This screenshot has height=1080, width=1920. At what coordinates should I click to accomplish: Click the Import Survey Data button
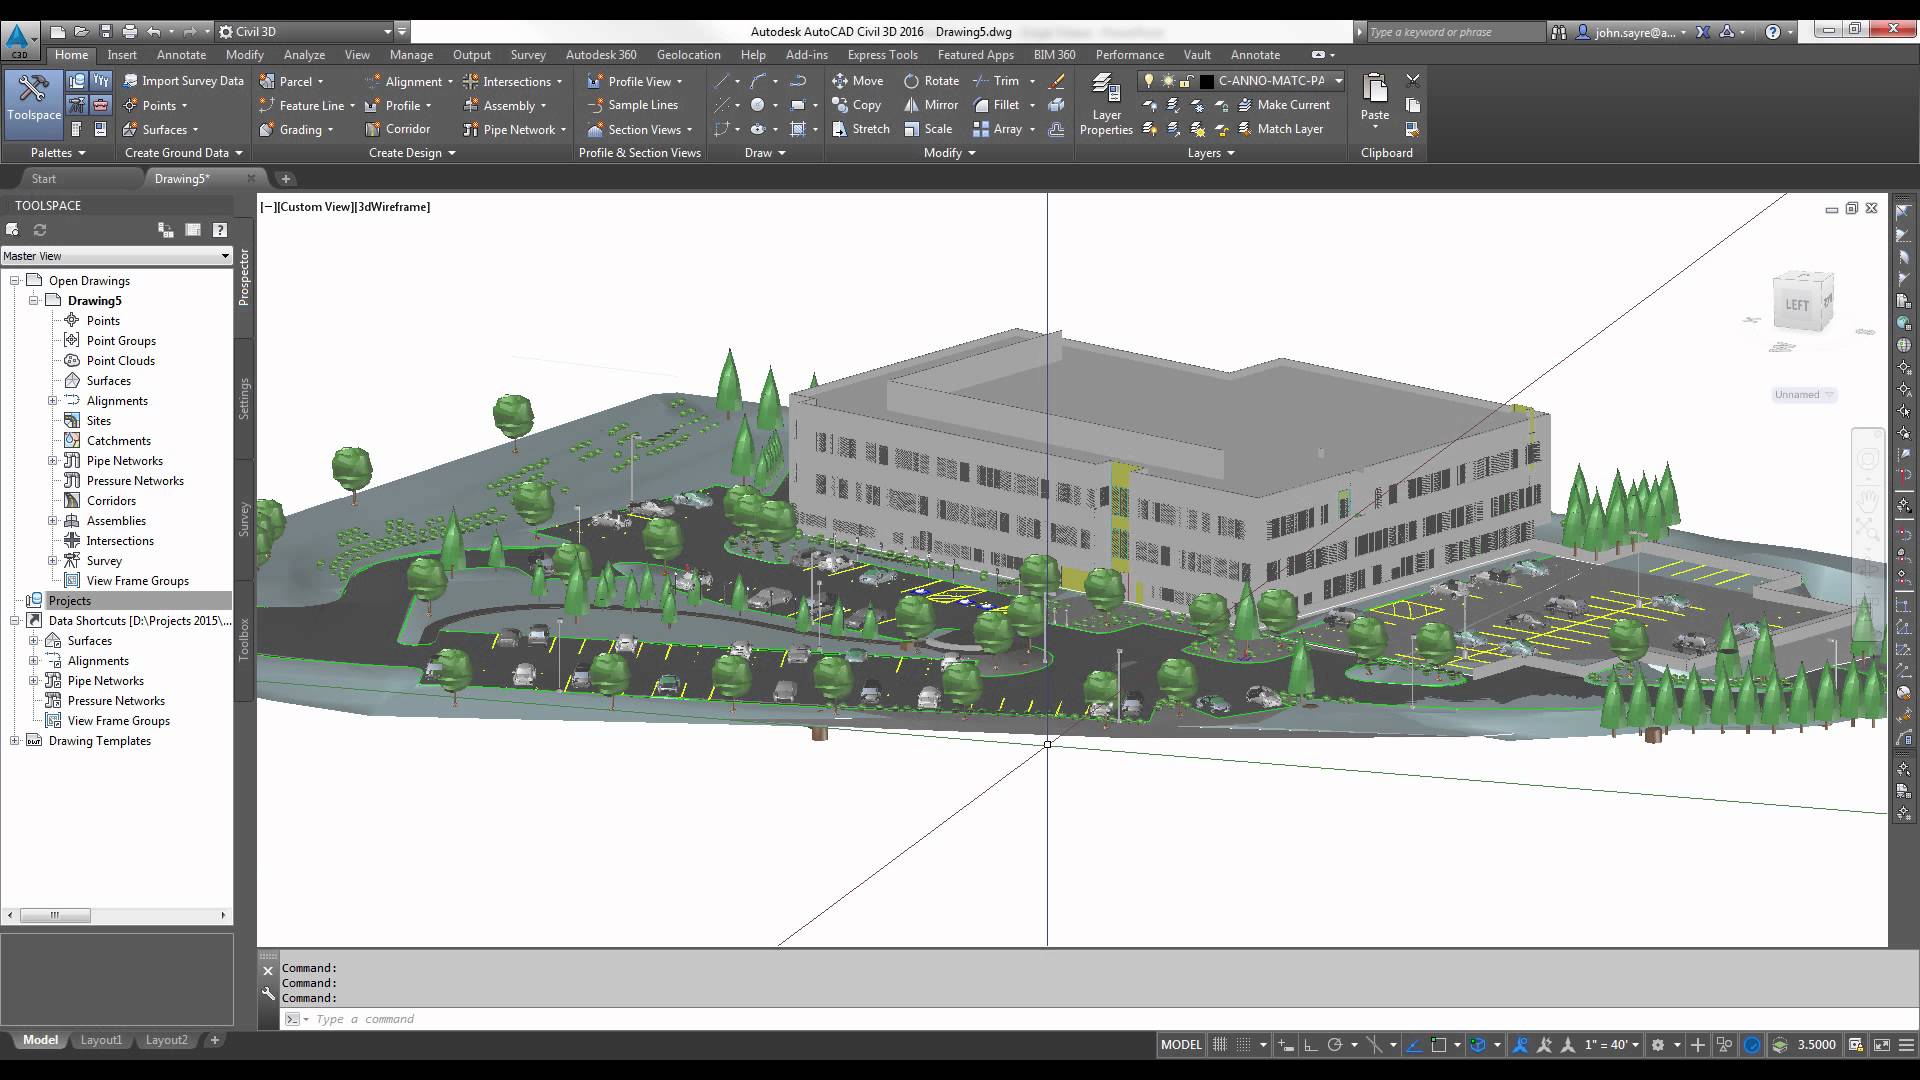pos(183,80)
